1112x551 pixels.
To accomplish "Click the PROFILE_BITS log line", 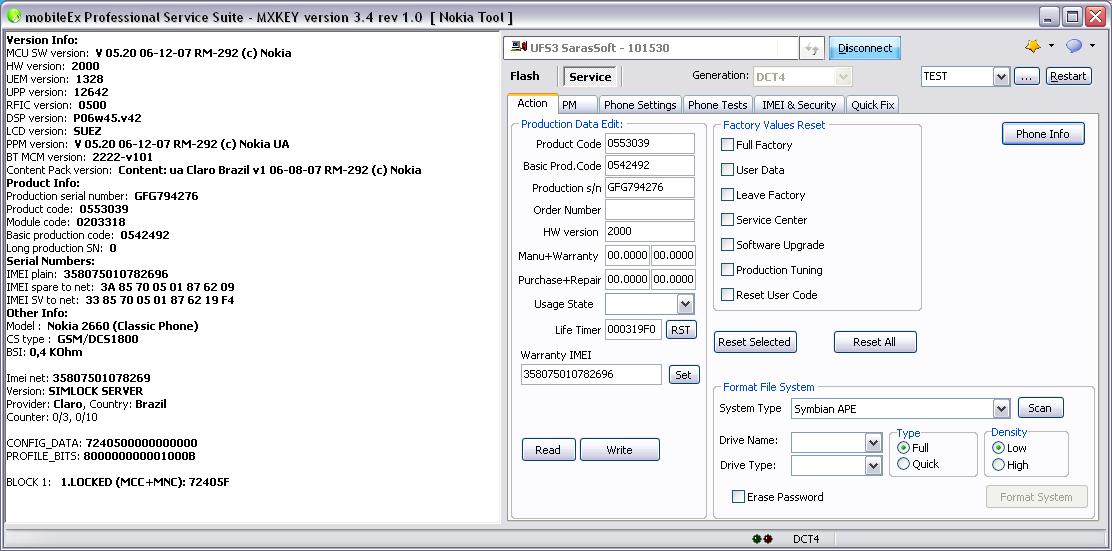I will (x=101, y=456).
